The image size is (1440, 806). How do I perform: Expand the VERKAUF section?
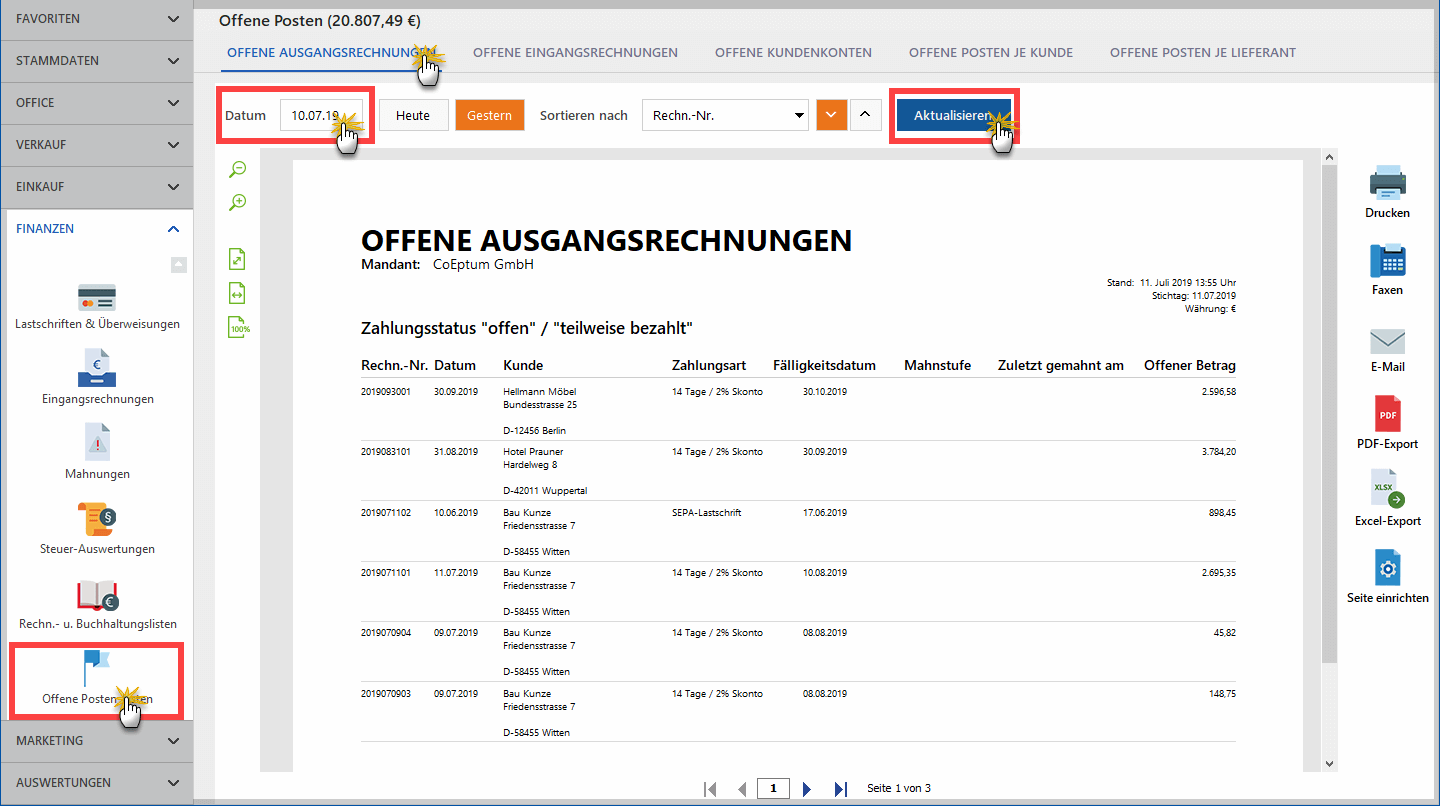click(97, 145)
